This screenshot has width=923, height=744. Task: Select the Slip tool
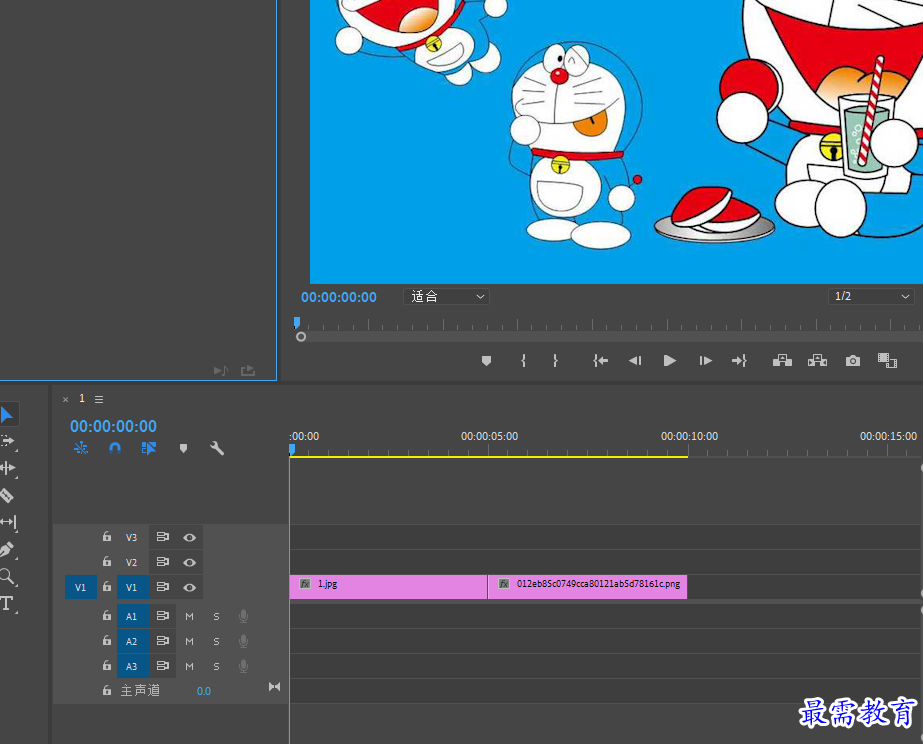[x=8, y=522]
